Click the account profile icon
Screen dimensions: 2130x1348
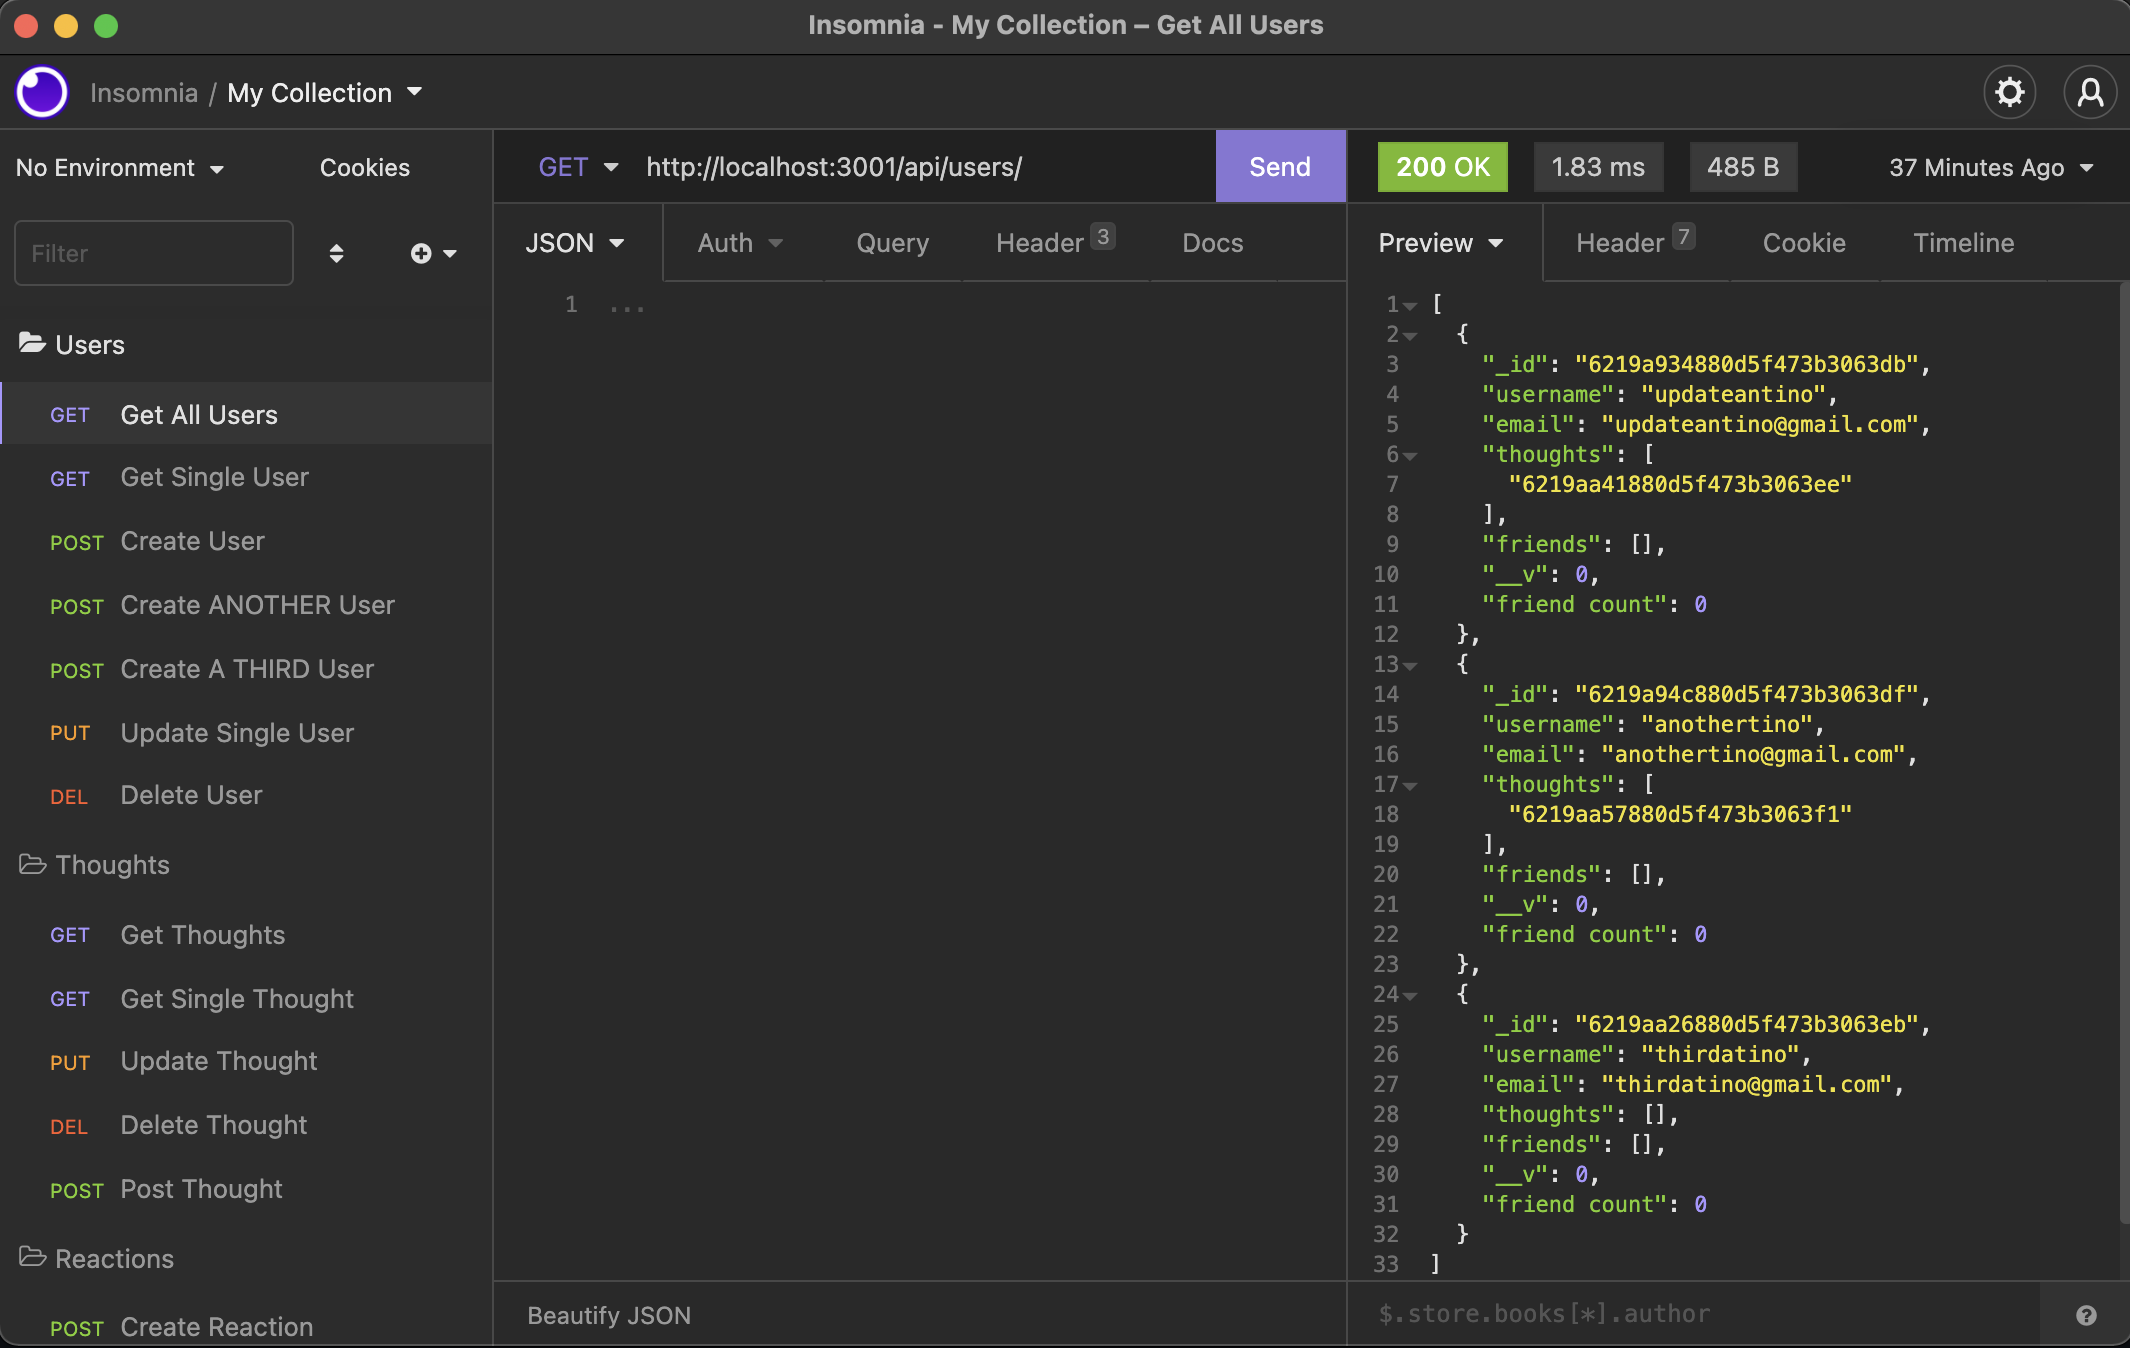(2090, 92)
